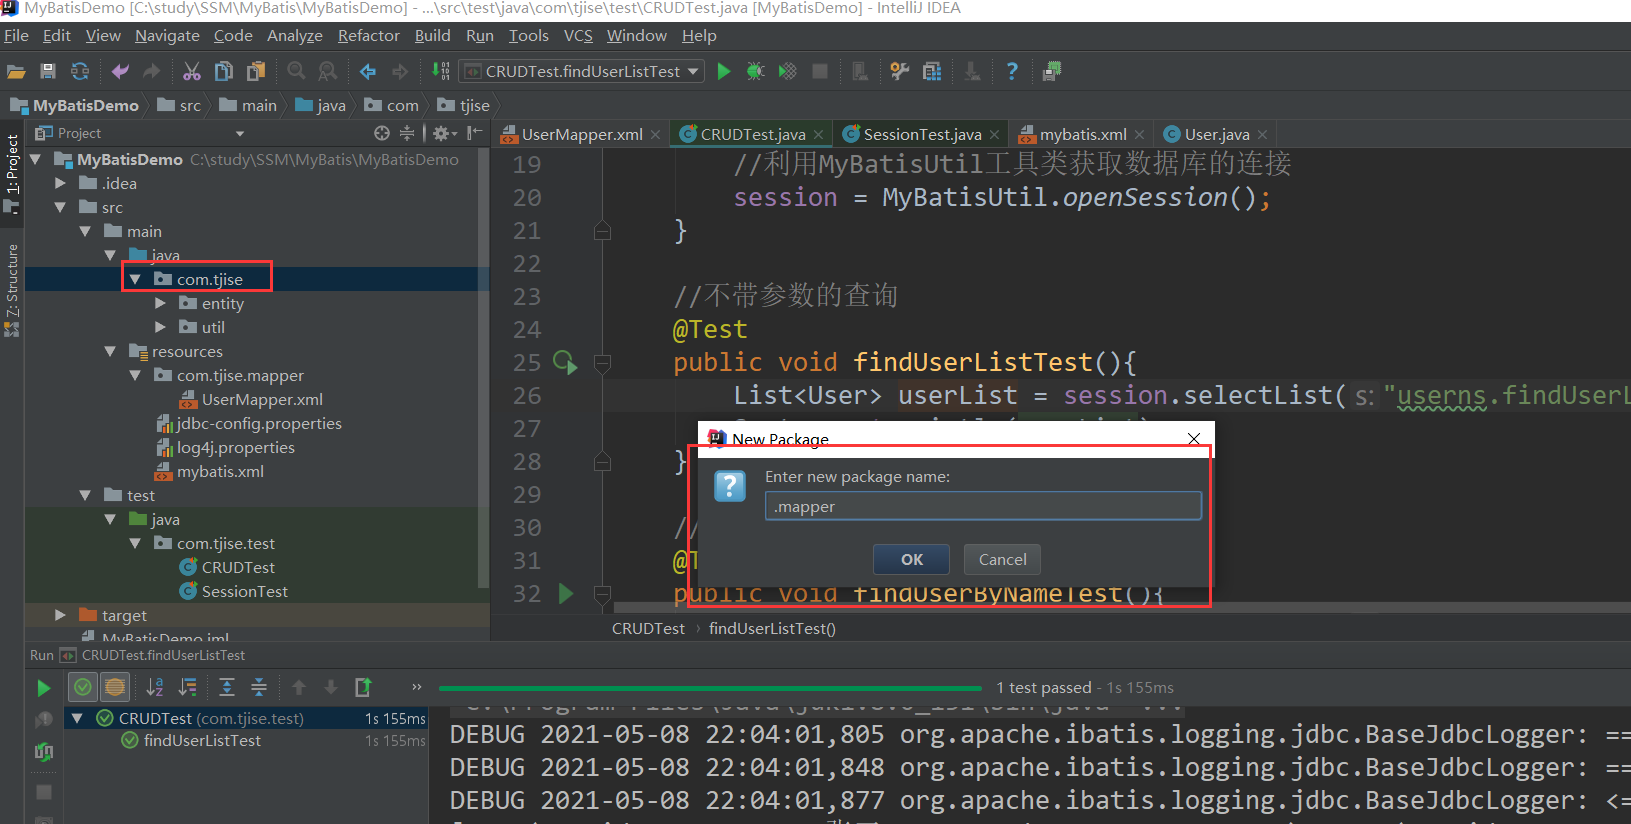Screen dimensions: 1631x824
Task: Click the Replace toolbar icon
Action: click(327, 71)
